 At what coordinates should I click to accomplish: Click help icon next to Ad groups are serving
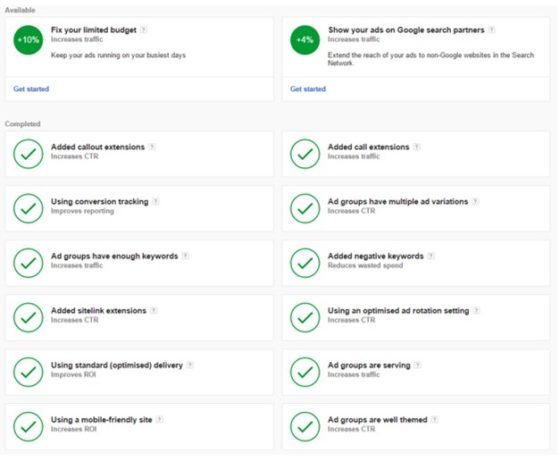(x=418, y=365)
